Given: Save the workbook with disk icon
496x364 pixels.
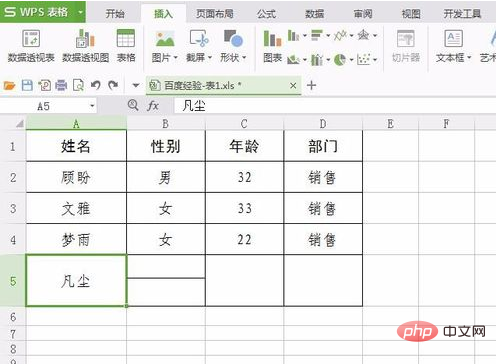Looking at the screenshot, I should pyautogui.click(x=27, y=86).
